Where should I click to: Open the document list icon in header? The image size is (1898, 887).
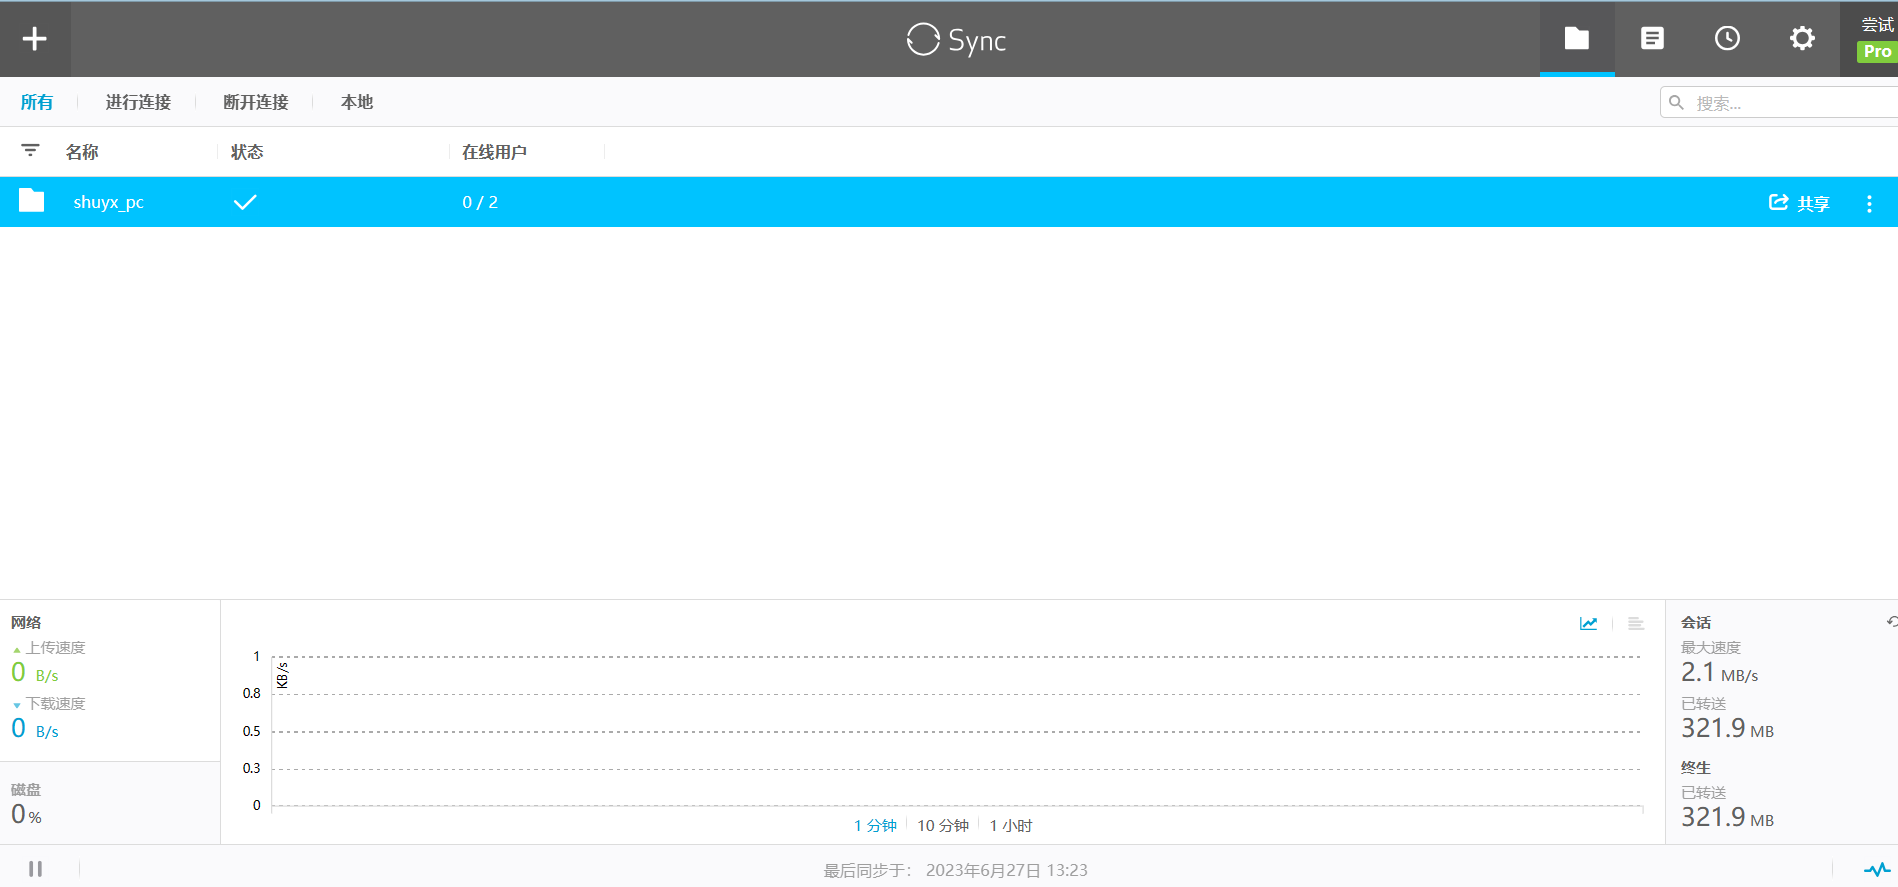pyautogui.click(x=1652, y=39)
